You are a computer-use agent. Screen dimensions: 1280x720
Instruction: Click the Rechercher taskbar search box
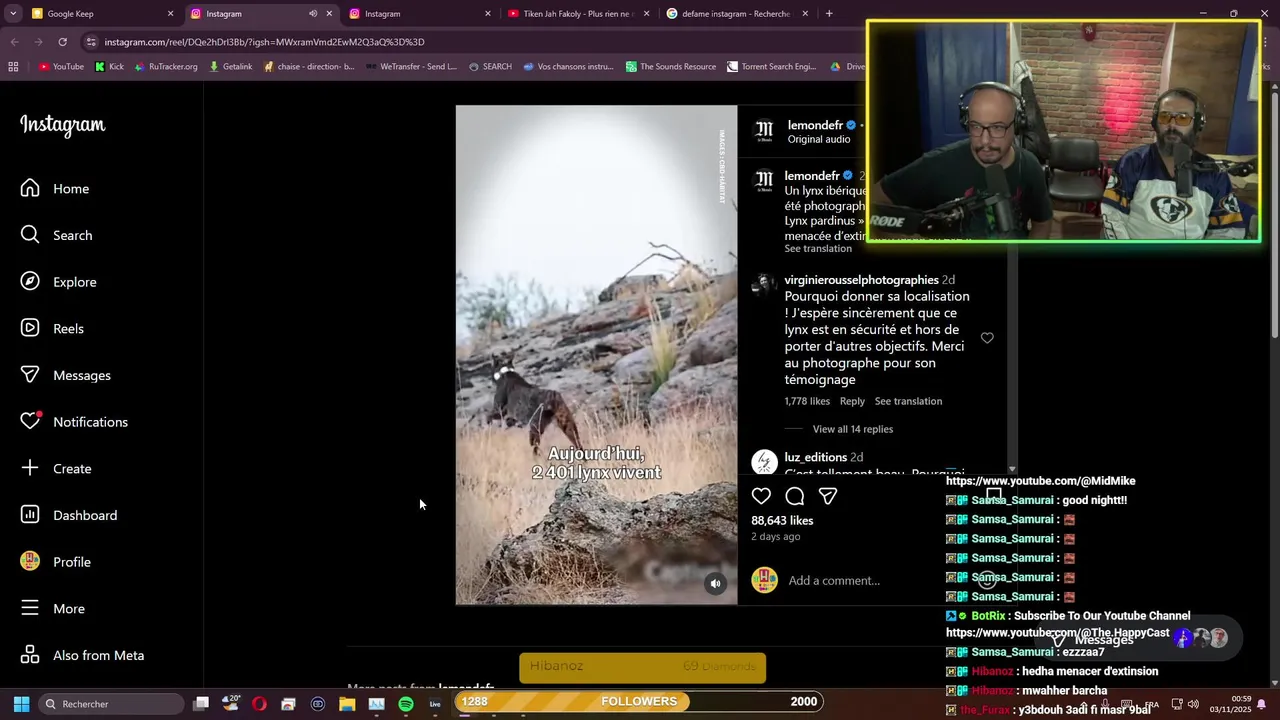tap(112, 704)
